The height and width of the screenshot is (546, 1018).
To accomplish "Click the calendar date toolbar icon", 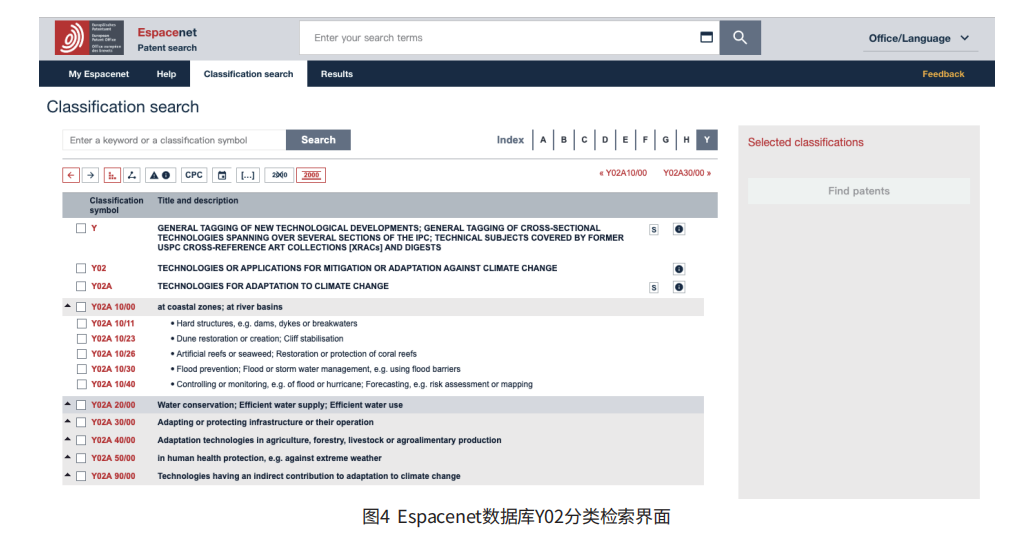I will coord(222,175).
